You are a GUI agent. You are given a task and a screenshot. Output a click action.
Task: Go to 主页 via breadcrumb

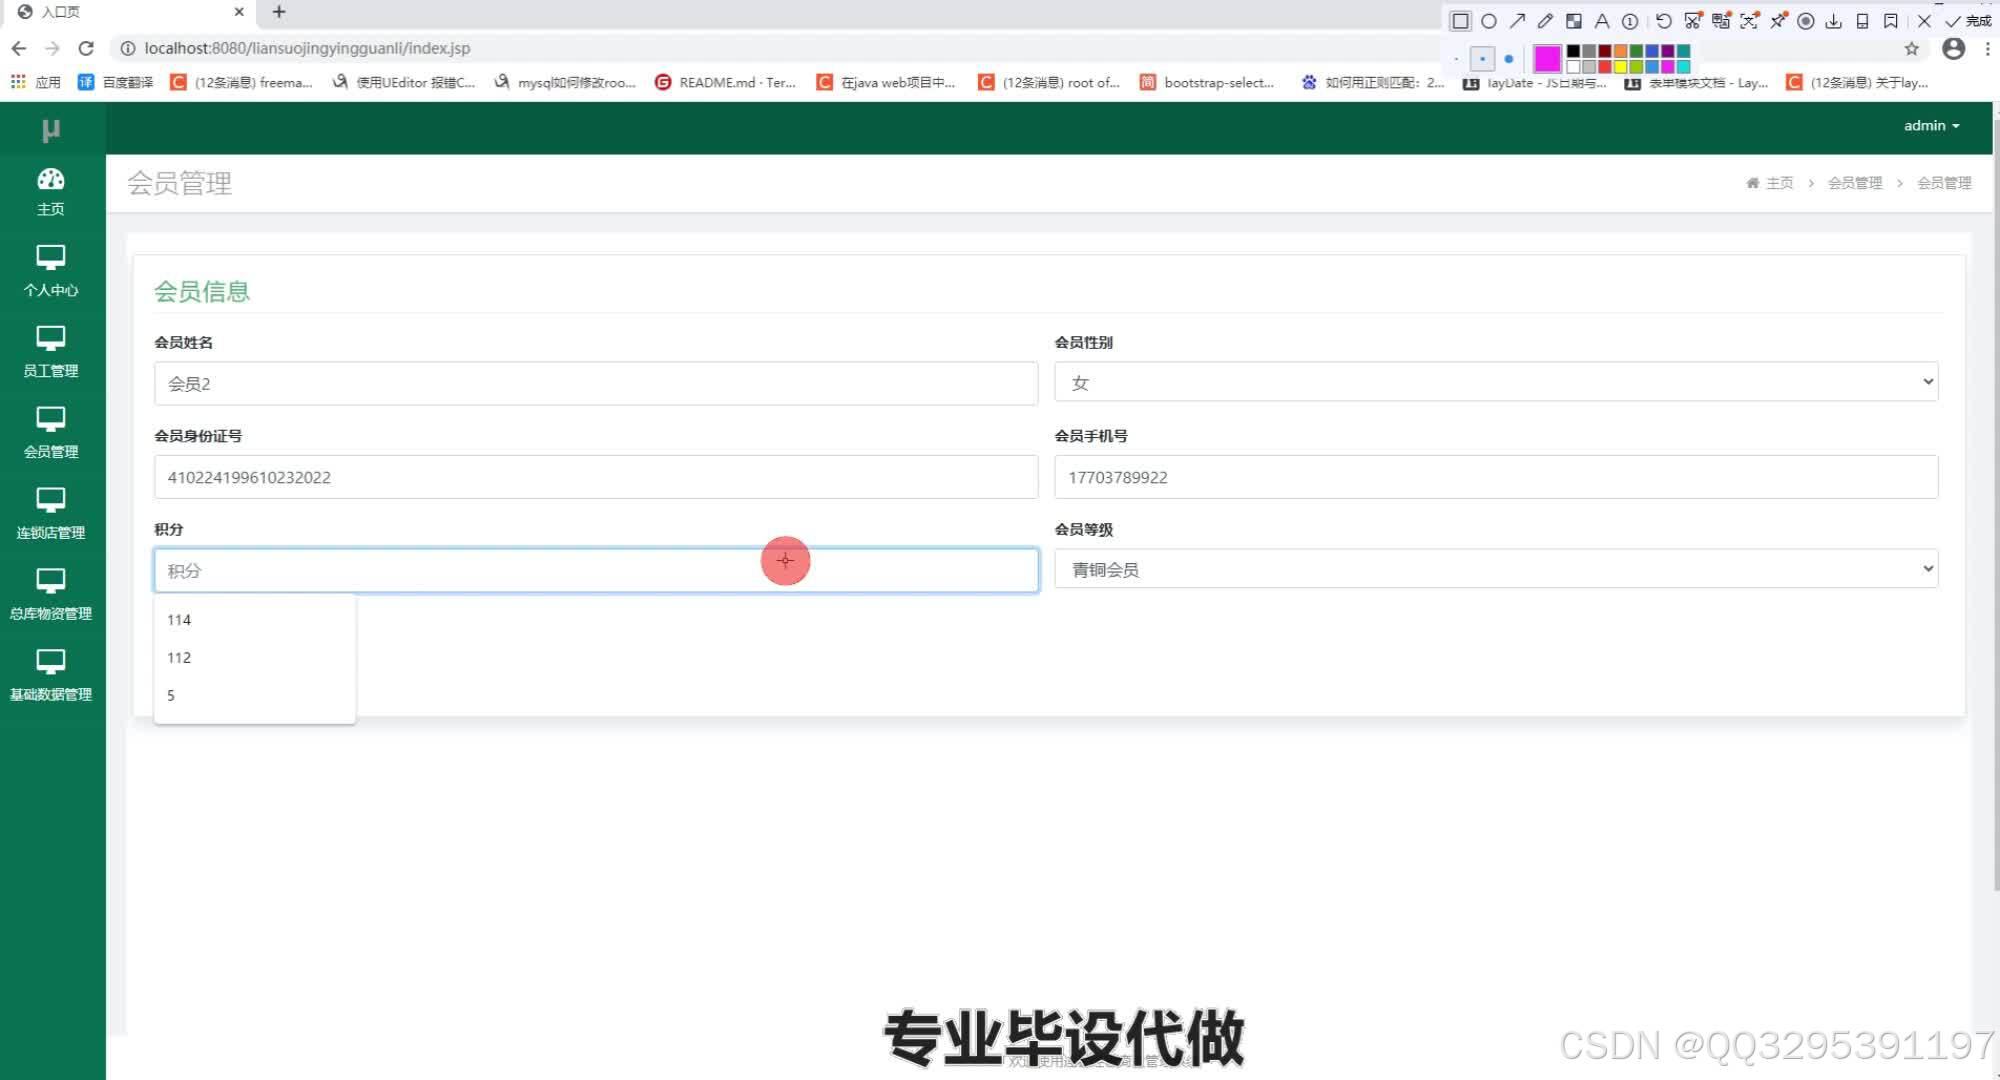(1770, 183)
